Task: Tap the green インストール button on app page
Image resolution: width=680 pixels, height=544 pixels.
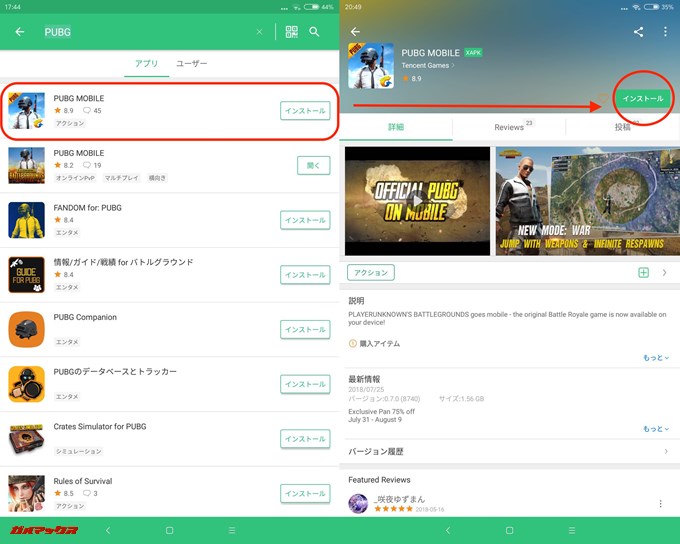Action: click(641, 99)
